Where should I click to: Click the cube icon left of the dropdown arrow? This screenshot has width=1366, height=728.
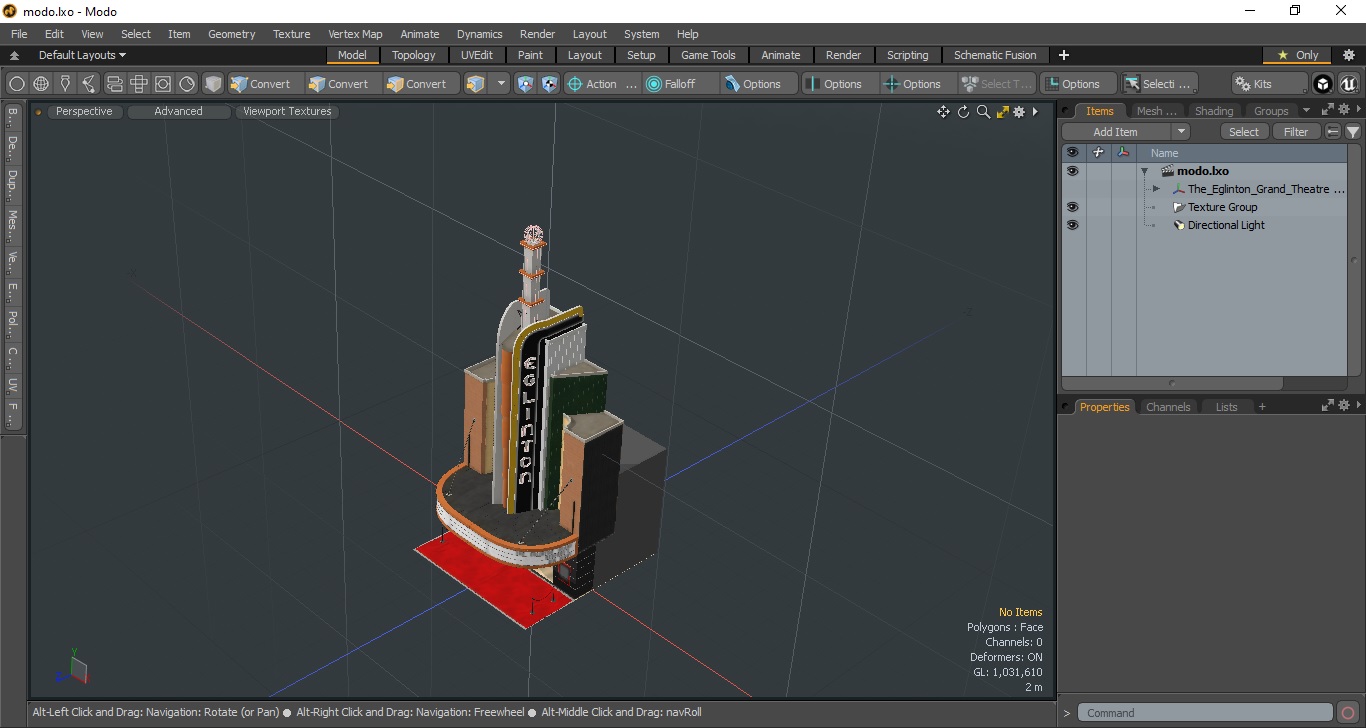coord(475,84)
